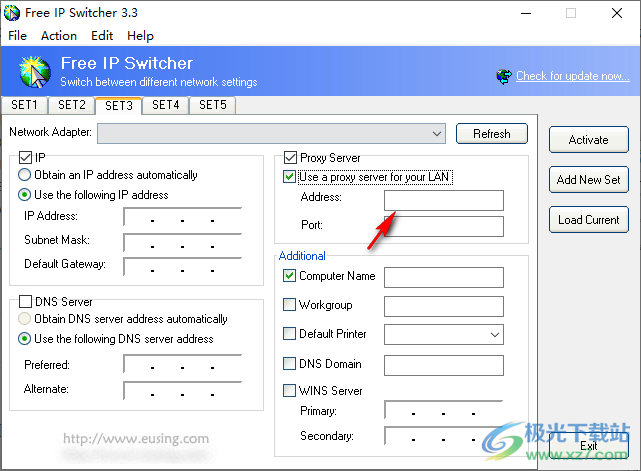Switch to the SET5 tab
The height and width of the screenshot is (471, 641).
pyautogui.click(x=213, y=105)
